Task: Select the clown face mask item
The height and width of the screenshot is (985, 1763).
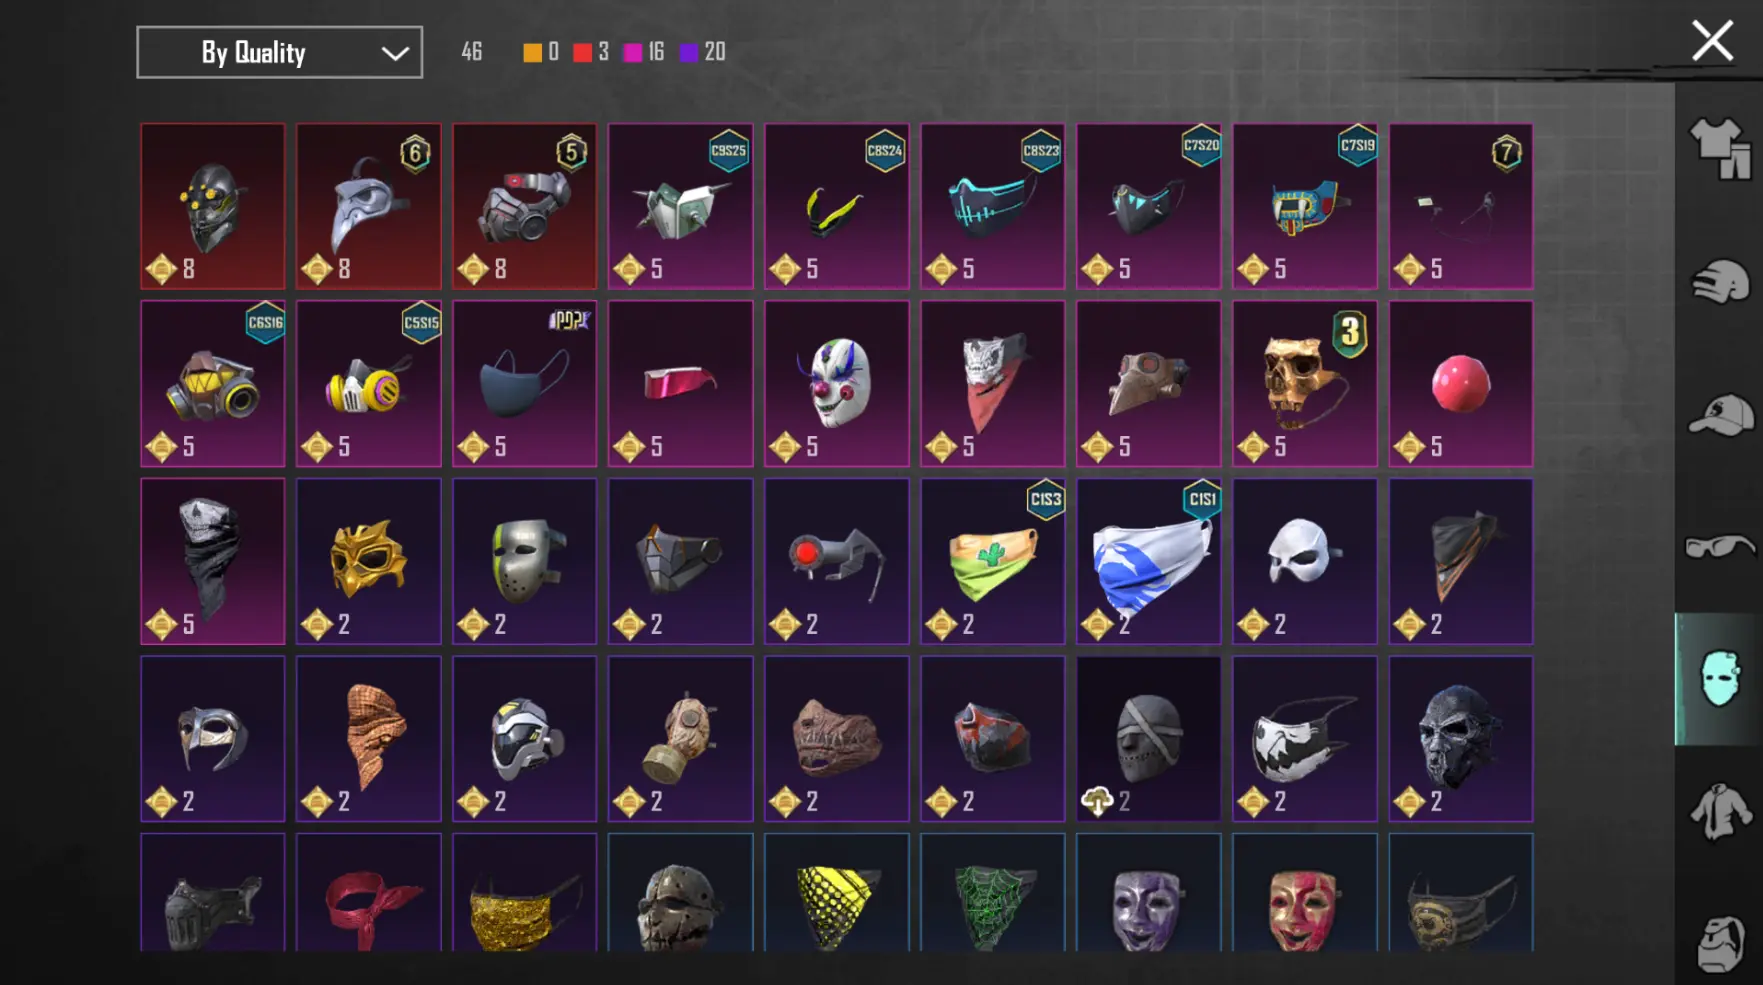Action: (x=836, y=384)
